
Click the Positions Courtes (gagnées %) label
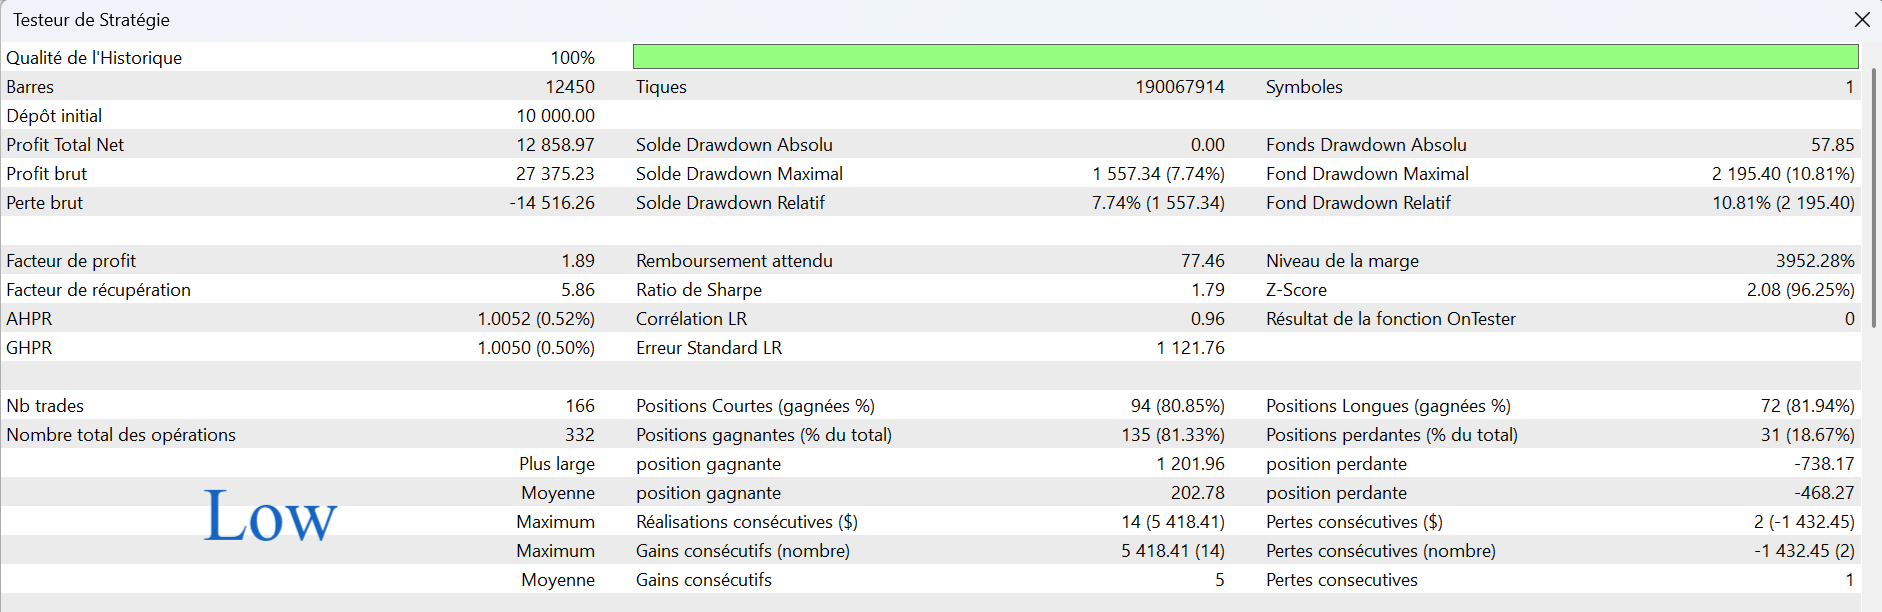(755, 406)
